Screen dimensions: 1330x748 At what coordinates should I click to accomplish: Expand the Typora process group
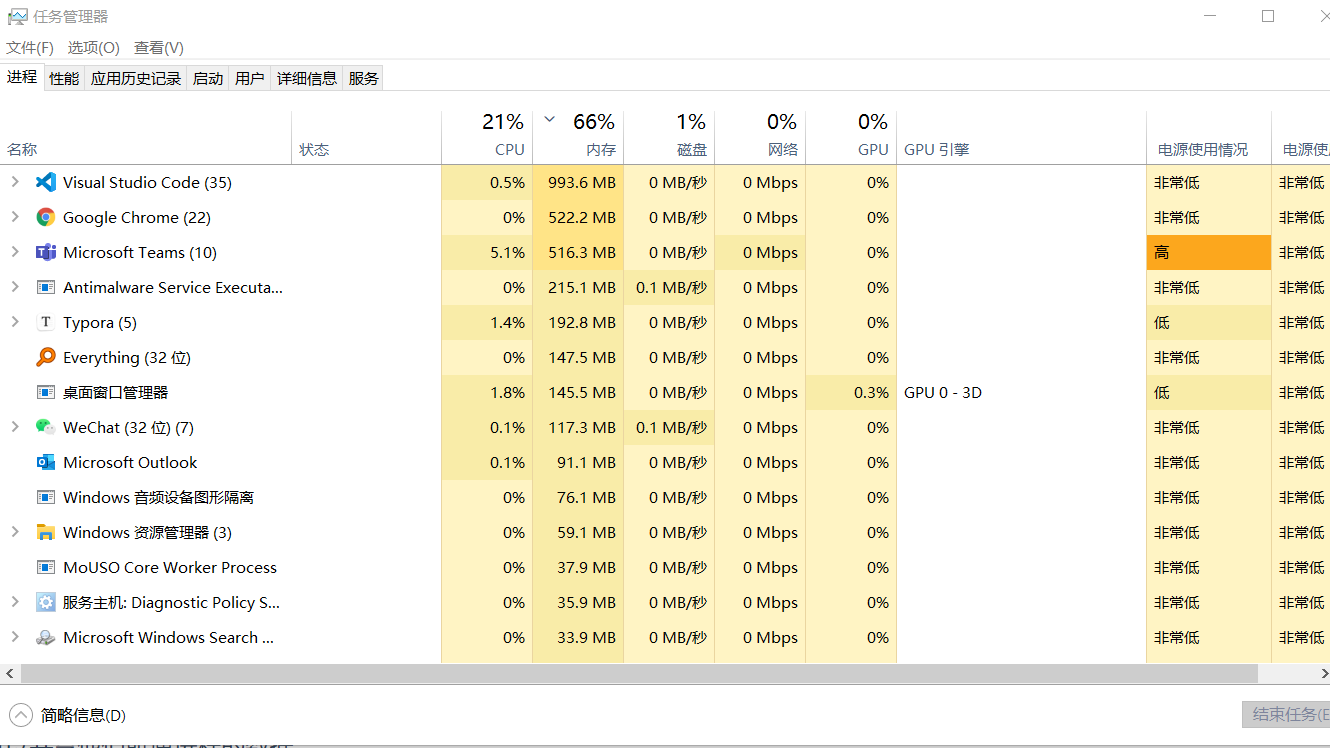click(x=14, y=322)
